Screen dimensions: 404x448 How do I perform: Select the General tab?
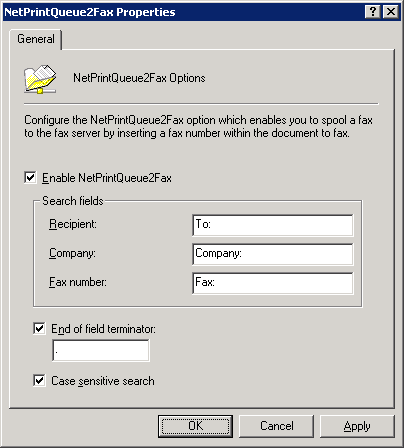pyautogui.click(x=36, y=39)
